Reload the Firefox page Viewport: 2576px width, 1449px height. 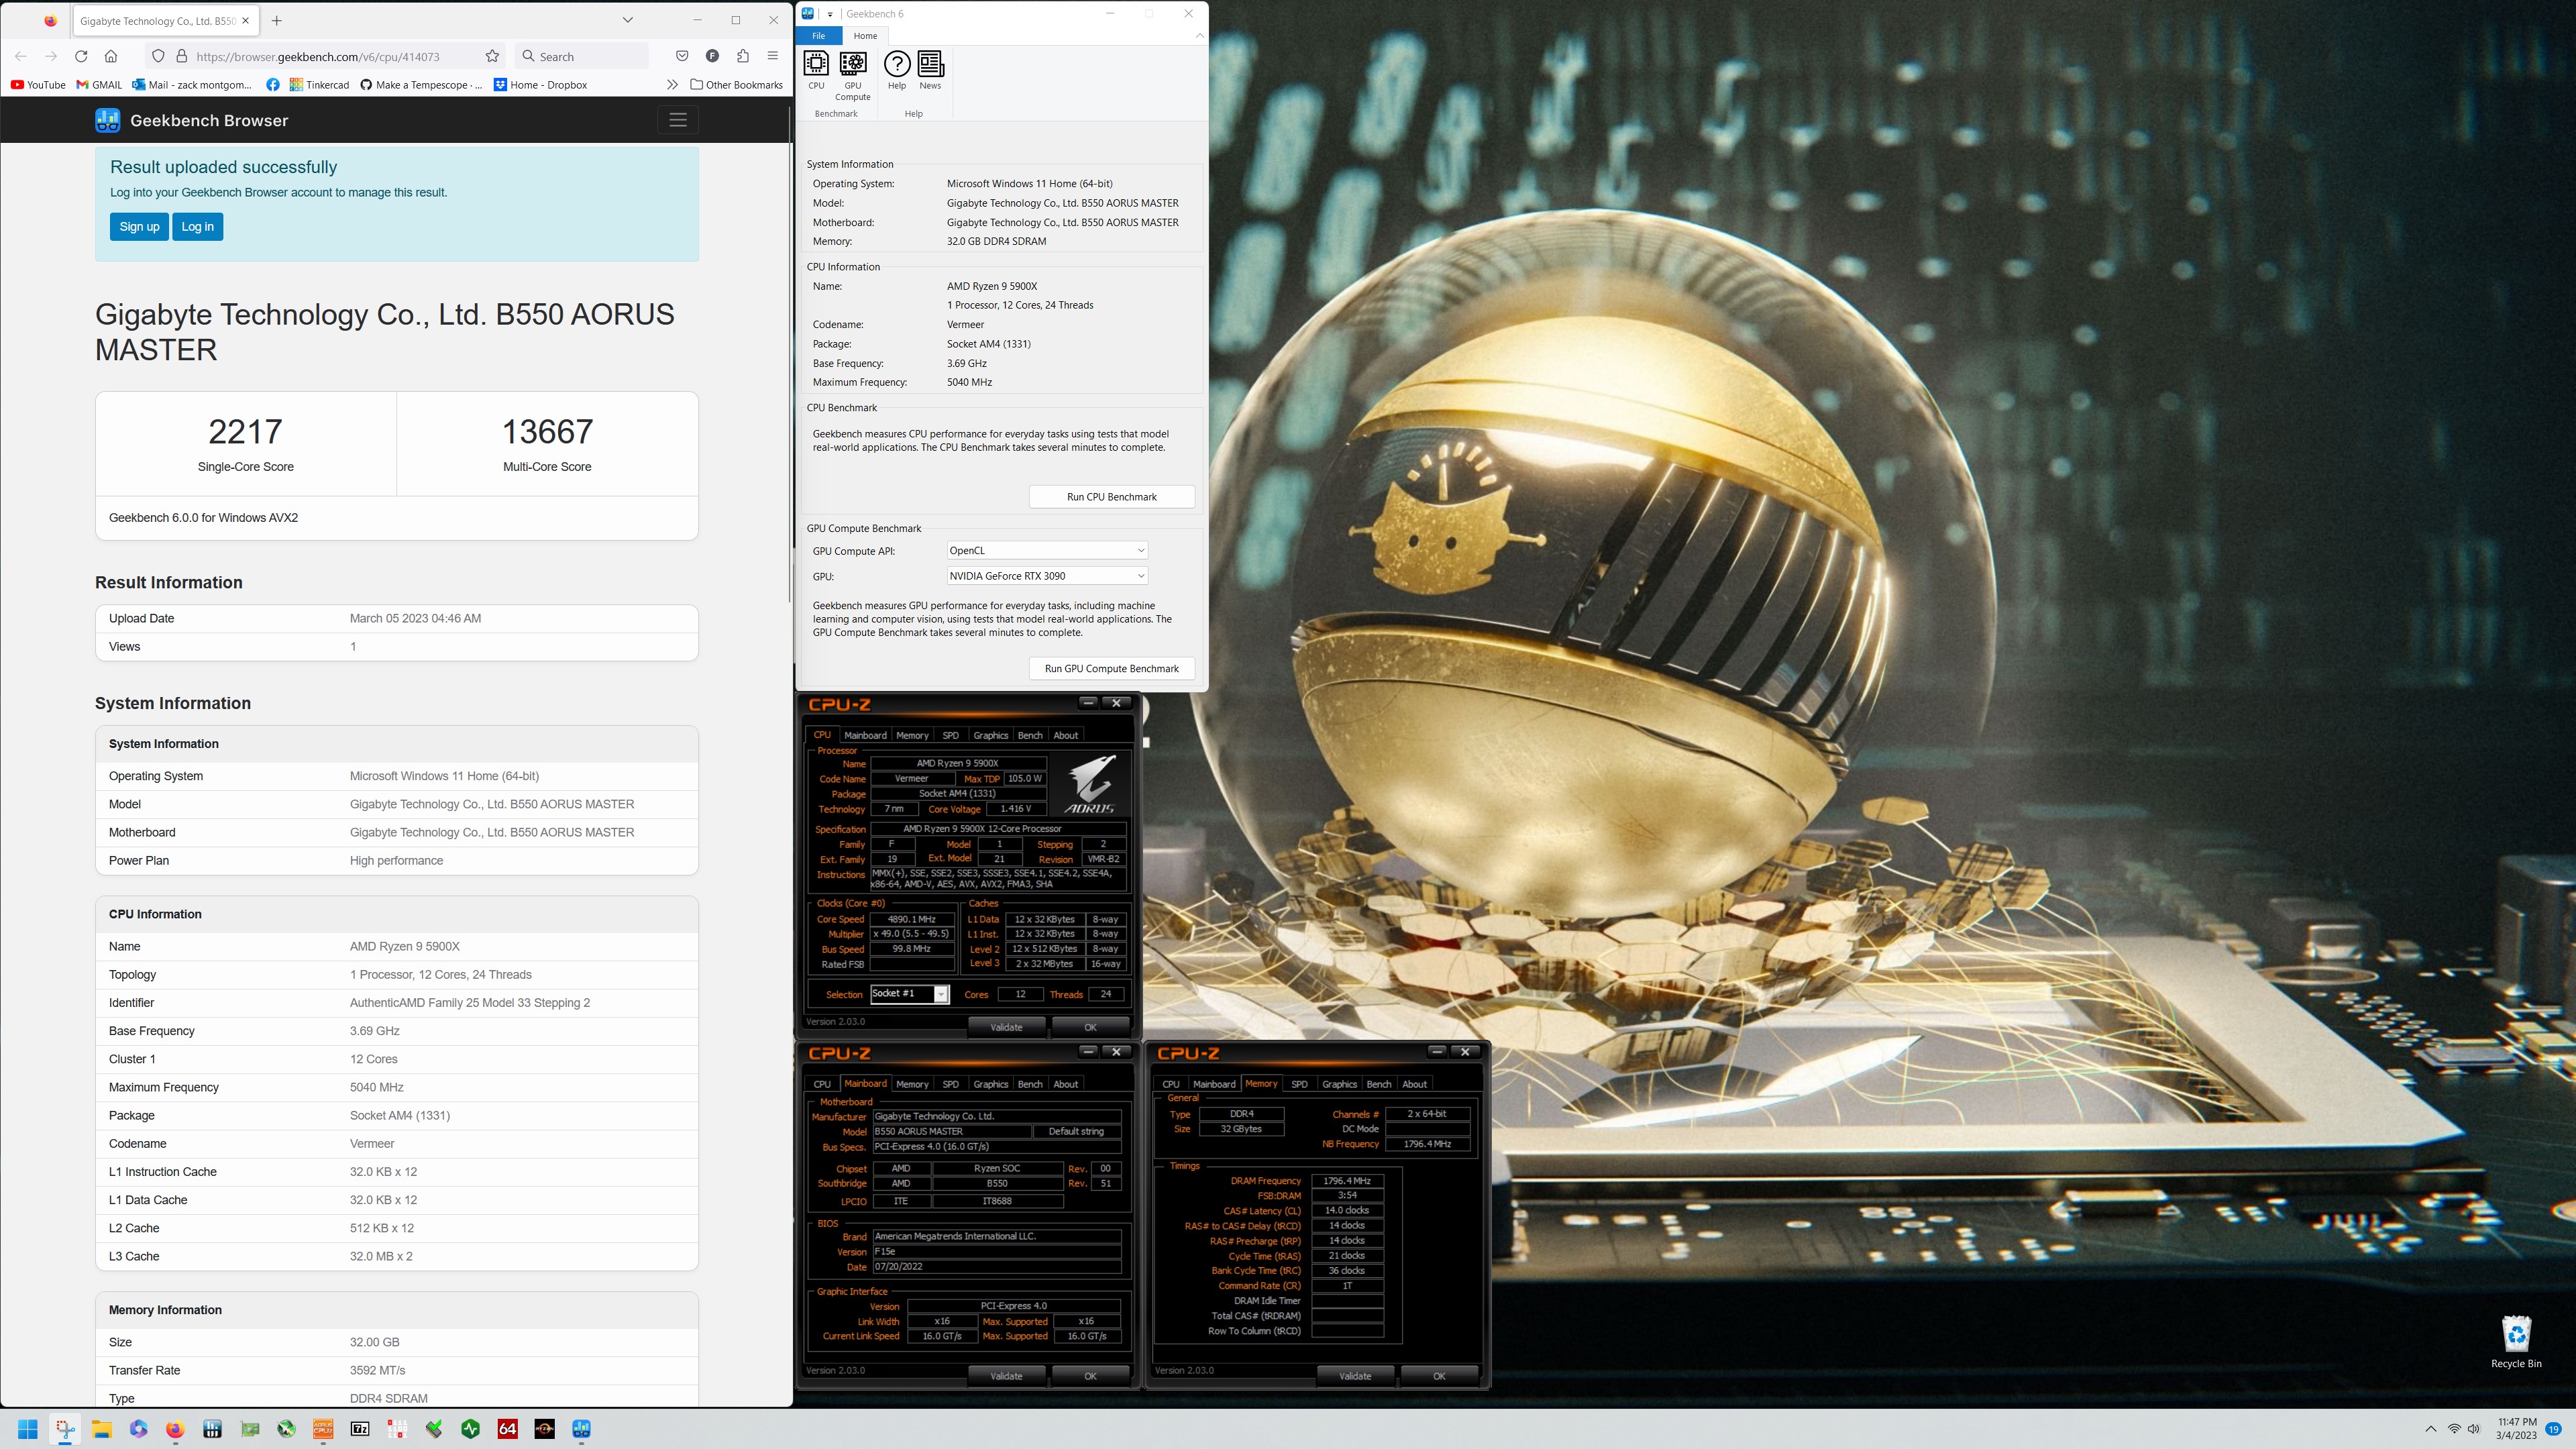81,56
